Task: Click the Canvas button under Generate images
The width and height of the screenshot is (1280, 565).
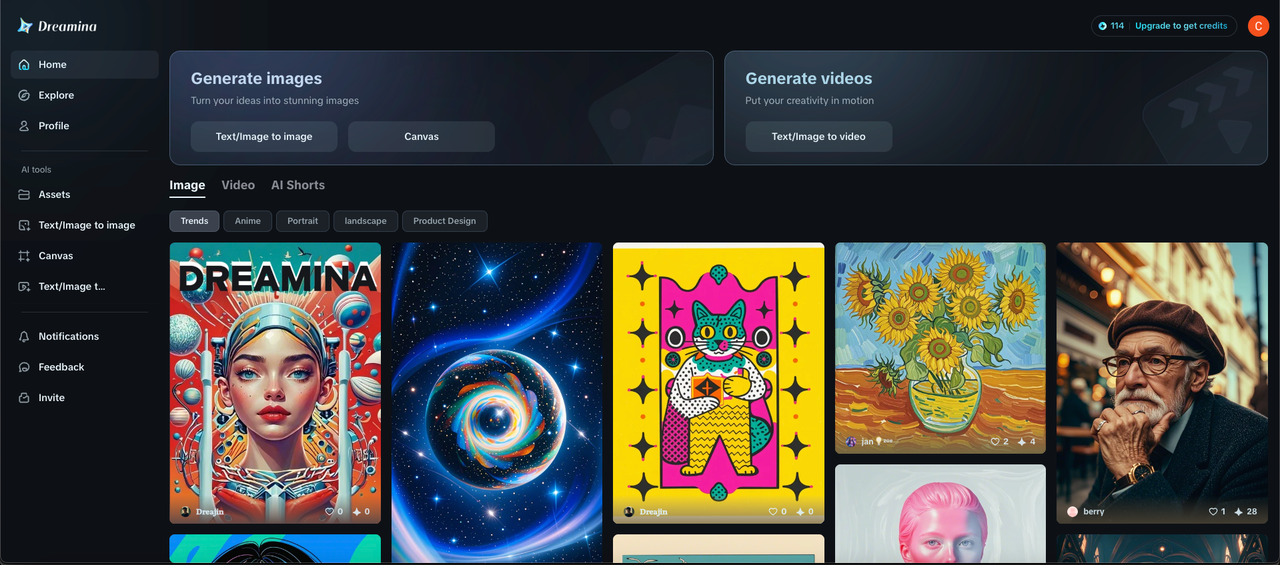Action: 421,136
